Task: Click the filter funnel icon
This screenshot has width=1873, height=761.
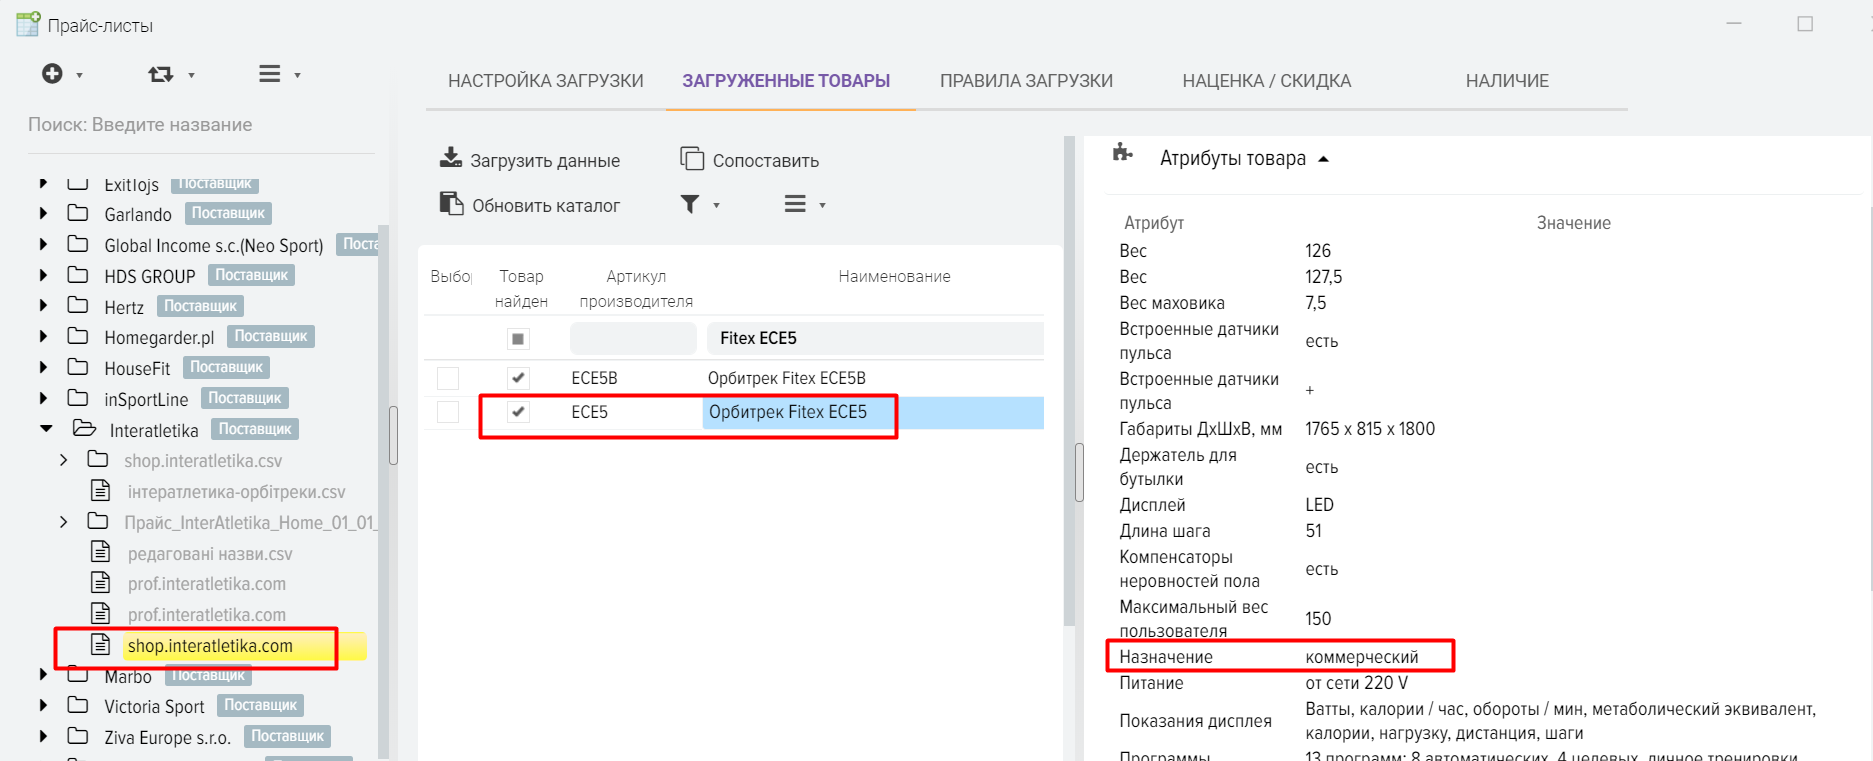Action: coord(690,204)
